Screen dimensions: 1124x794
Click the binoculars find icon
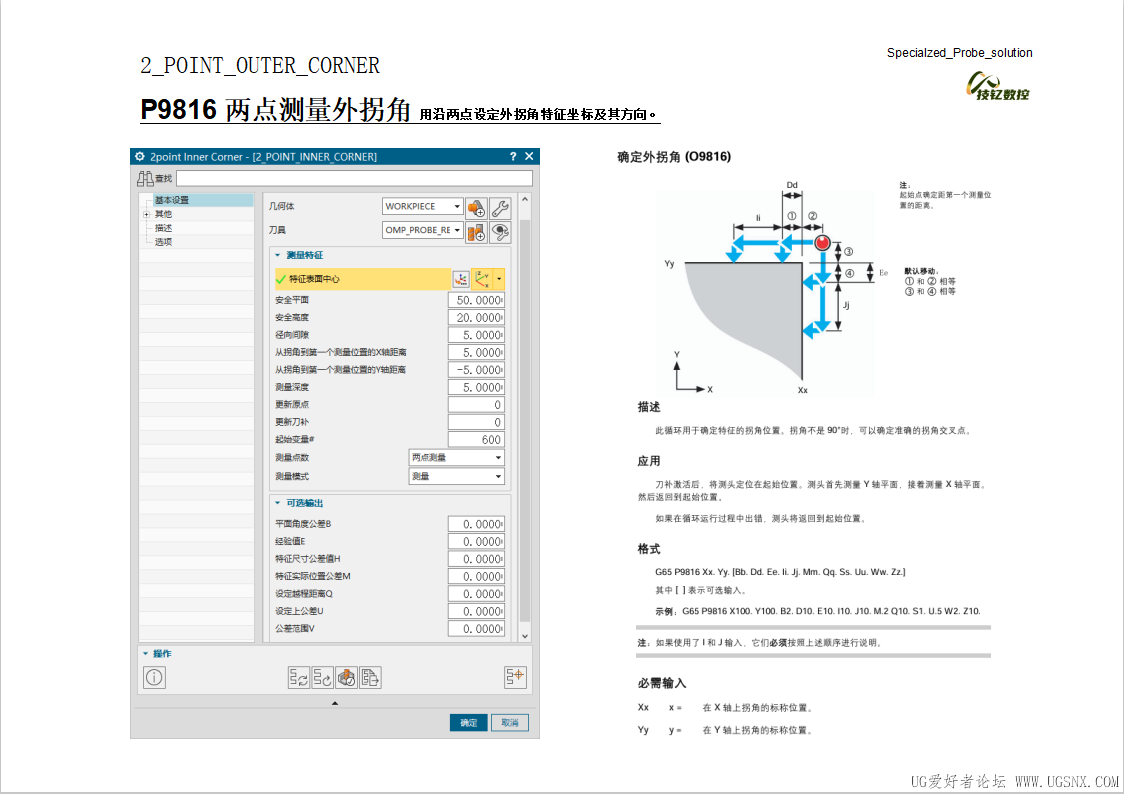pyautogui.click(x=145, y=178)
